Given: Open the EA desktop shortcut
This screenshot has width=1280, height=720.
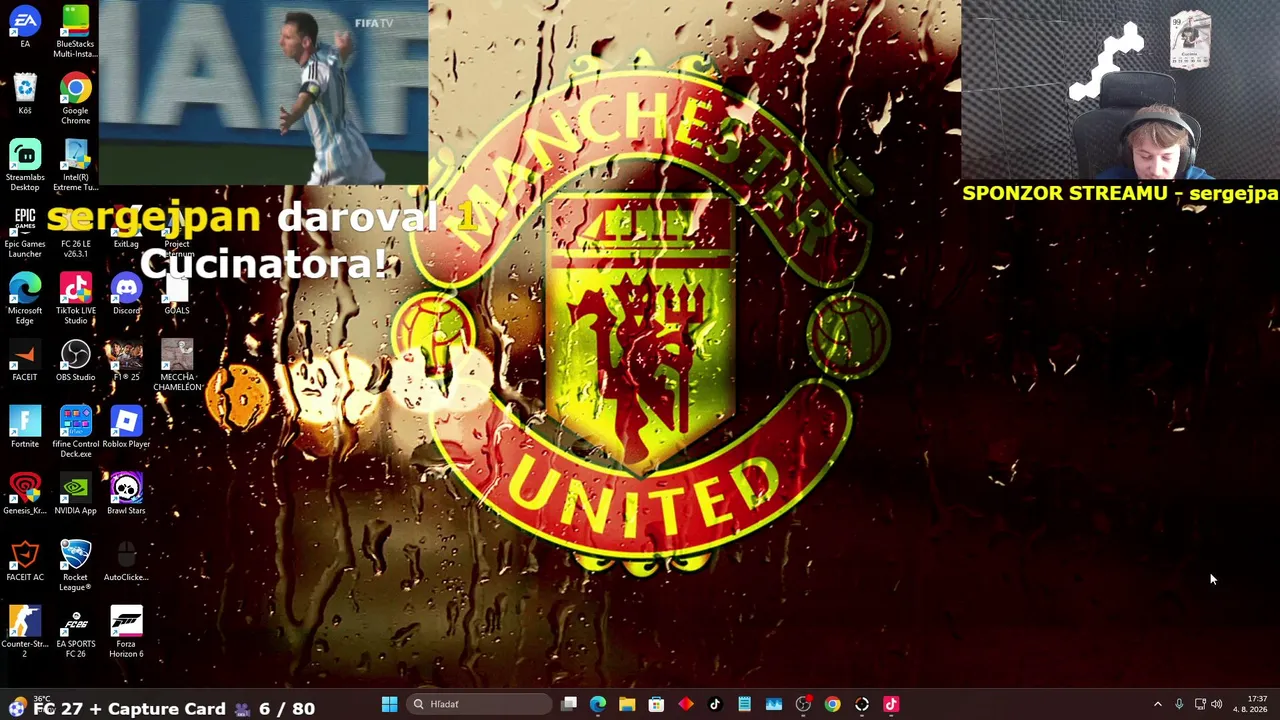Looking at the screenshot, I should click(25, 27).
